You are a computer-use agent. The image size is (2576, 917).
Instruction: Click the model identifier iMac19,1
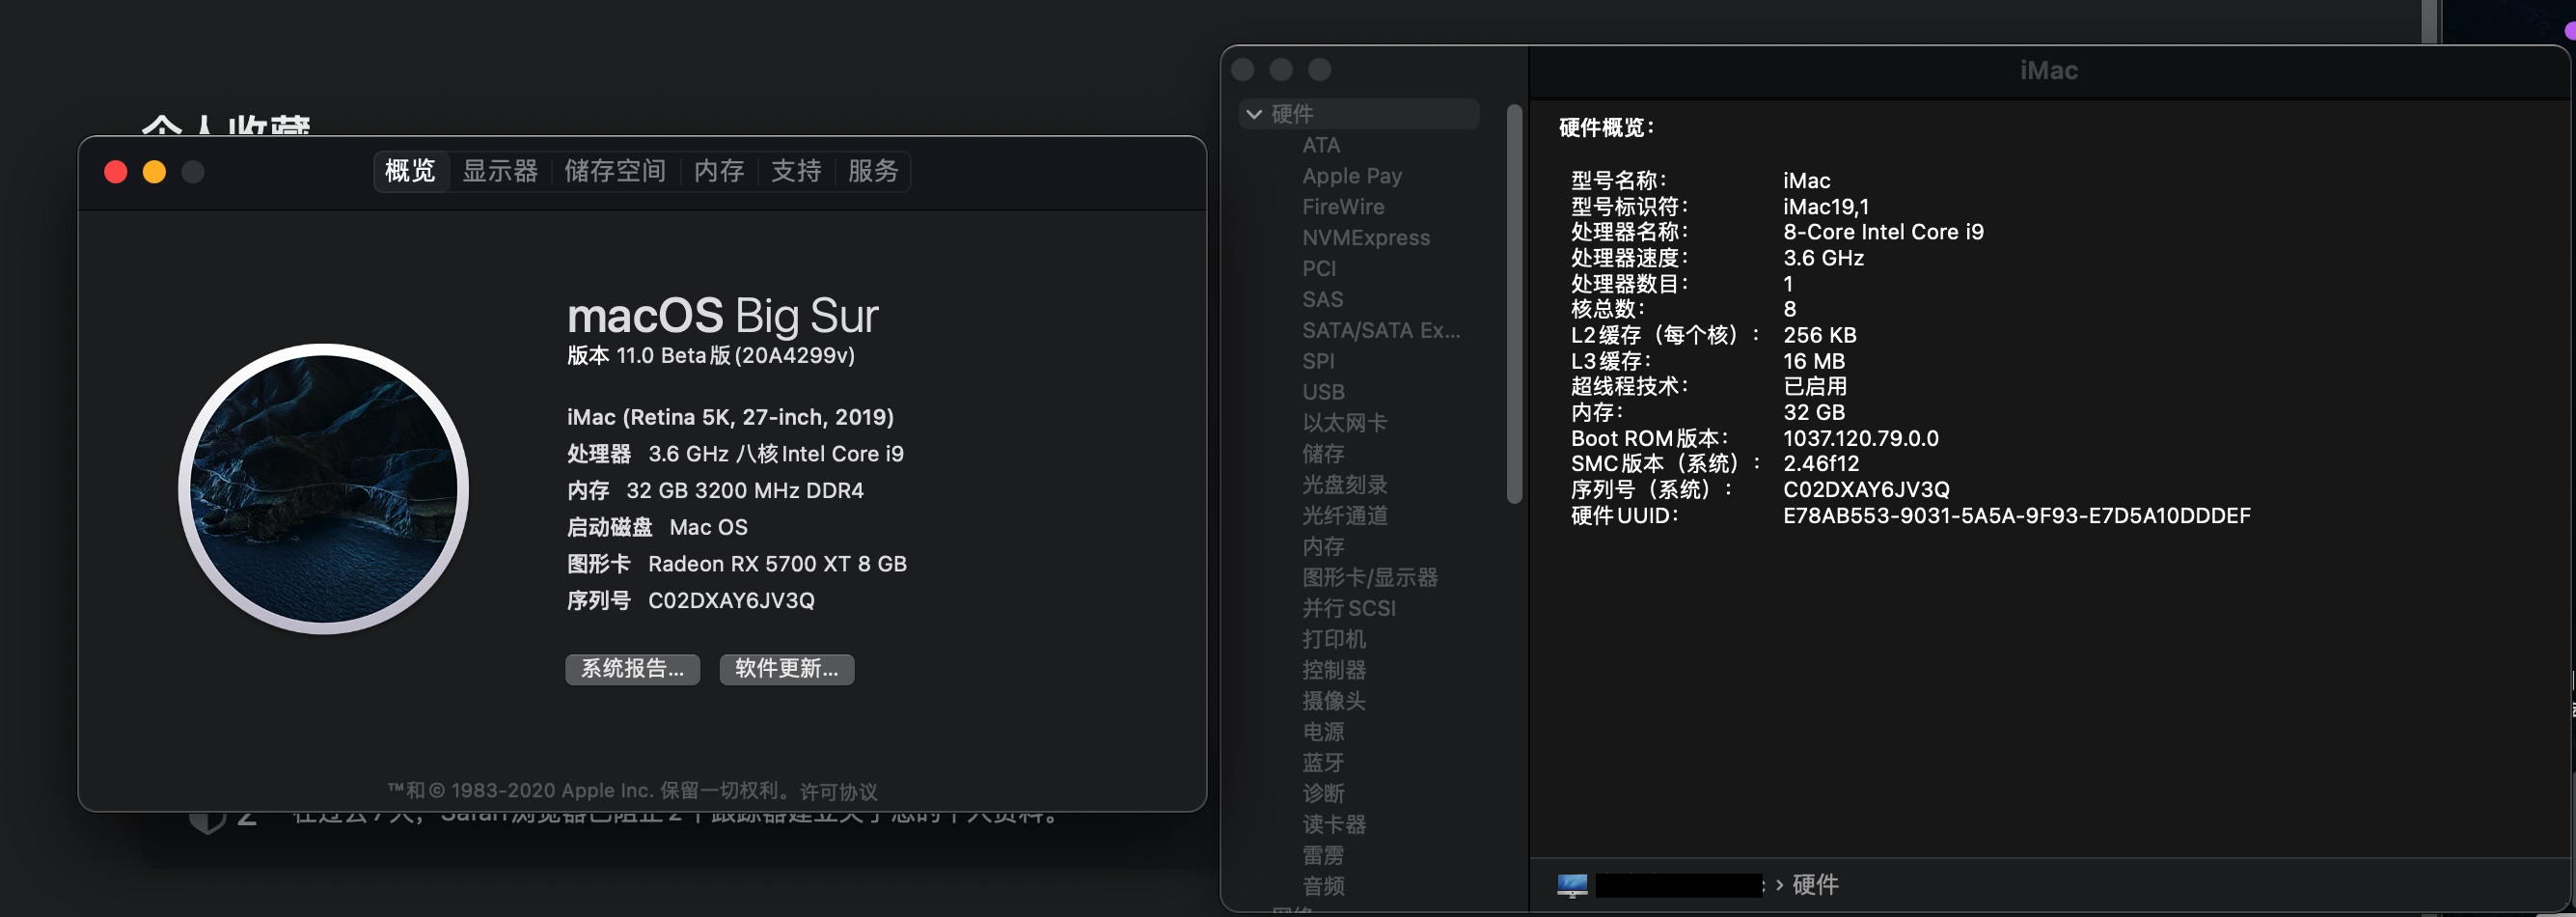tap(1826, 207)
